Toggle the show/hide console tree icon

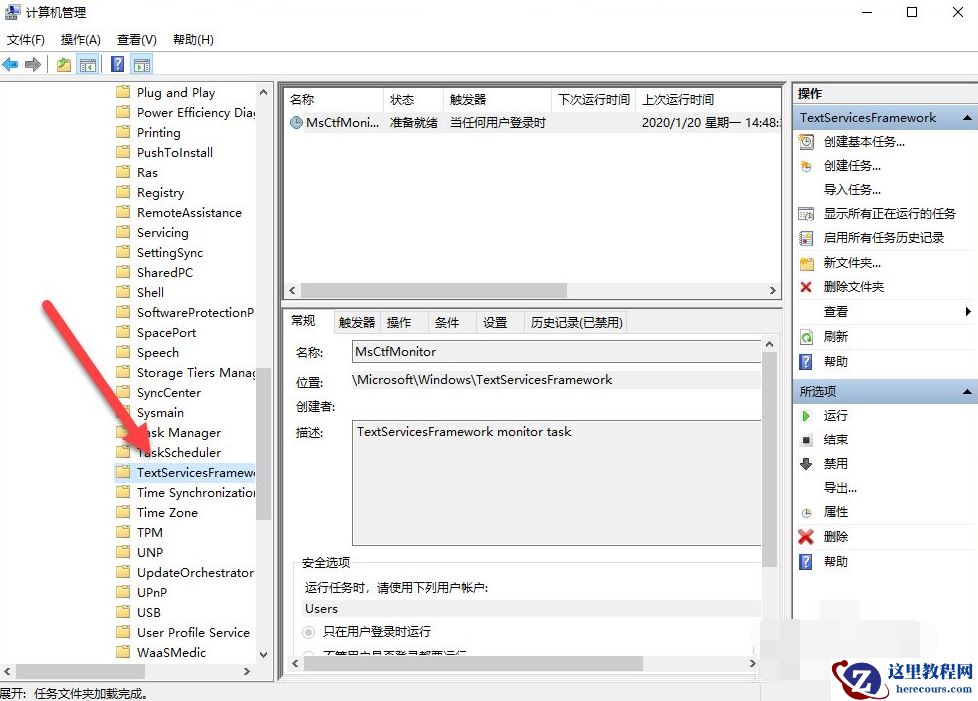pos(86,63)
